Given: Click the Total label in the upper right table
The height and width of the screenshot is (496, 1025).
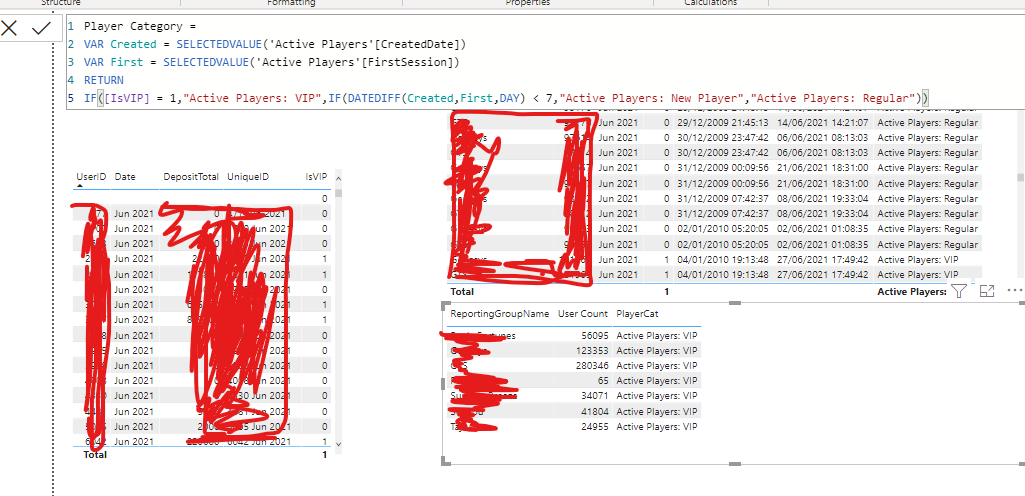Looking at the screenshot, I should 463,291.
